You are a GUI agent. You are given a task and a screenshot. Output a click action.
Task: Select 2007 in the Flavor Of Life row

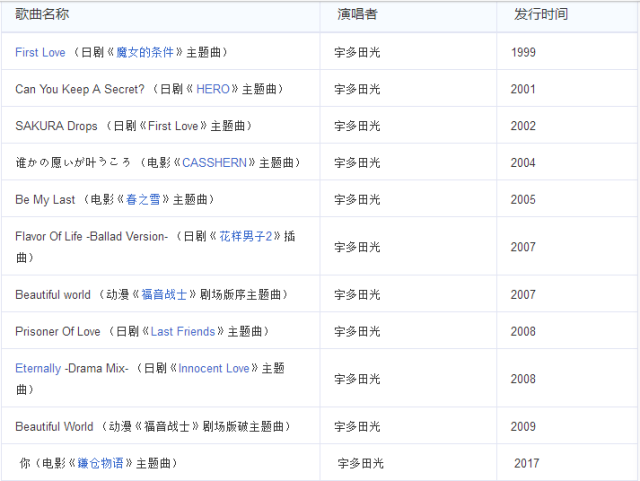coord(523,247)
